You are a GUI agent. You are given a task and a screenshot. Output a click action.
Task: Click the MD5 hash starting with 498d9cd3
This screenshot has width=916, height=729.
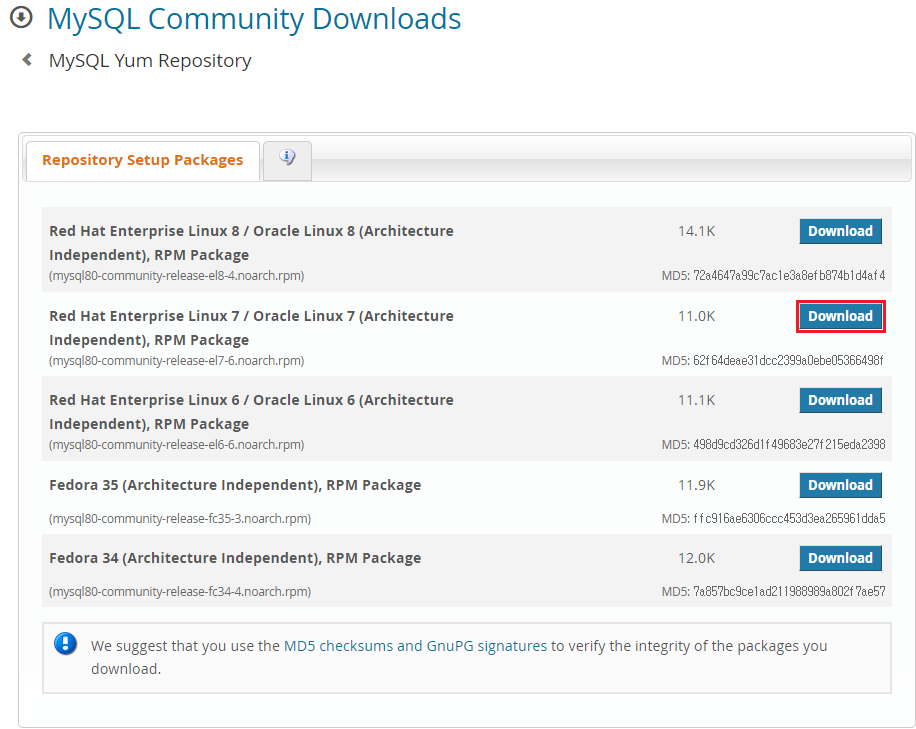click(x=789, y=445)
